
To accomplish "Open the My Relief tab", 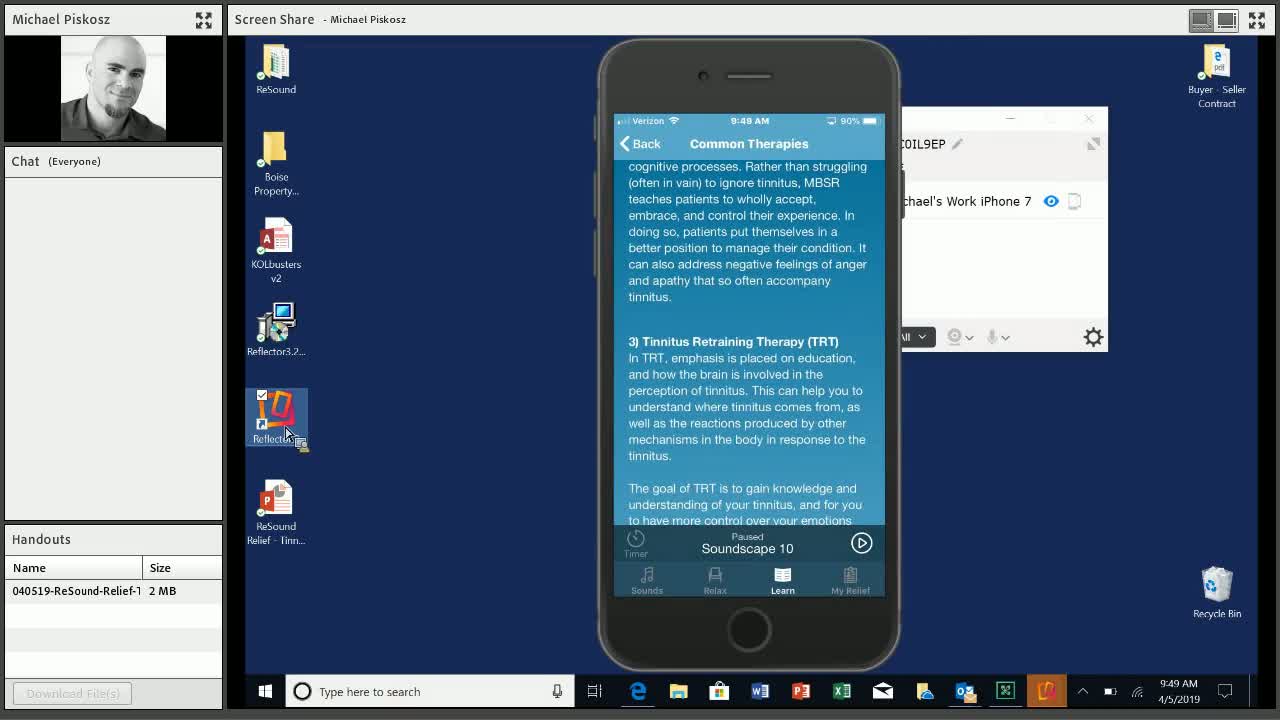I will point(850,580).
